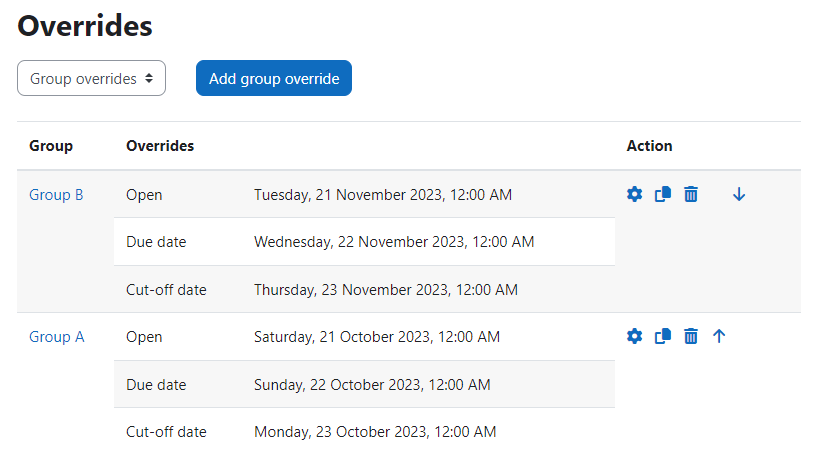Screen dimensions: 824x475
Task: Move Group A override up
Action: coord(719,336)
